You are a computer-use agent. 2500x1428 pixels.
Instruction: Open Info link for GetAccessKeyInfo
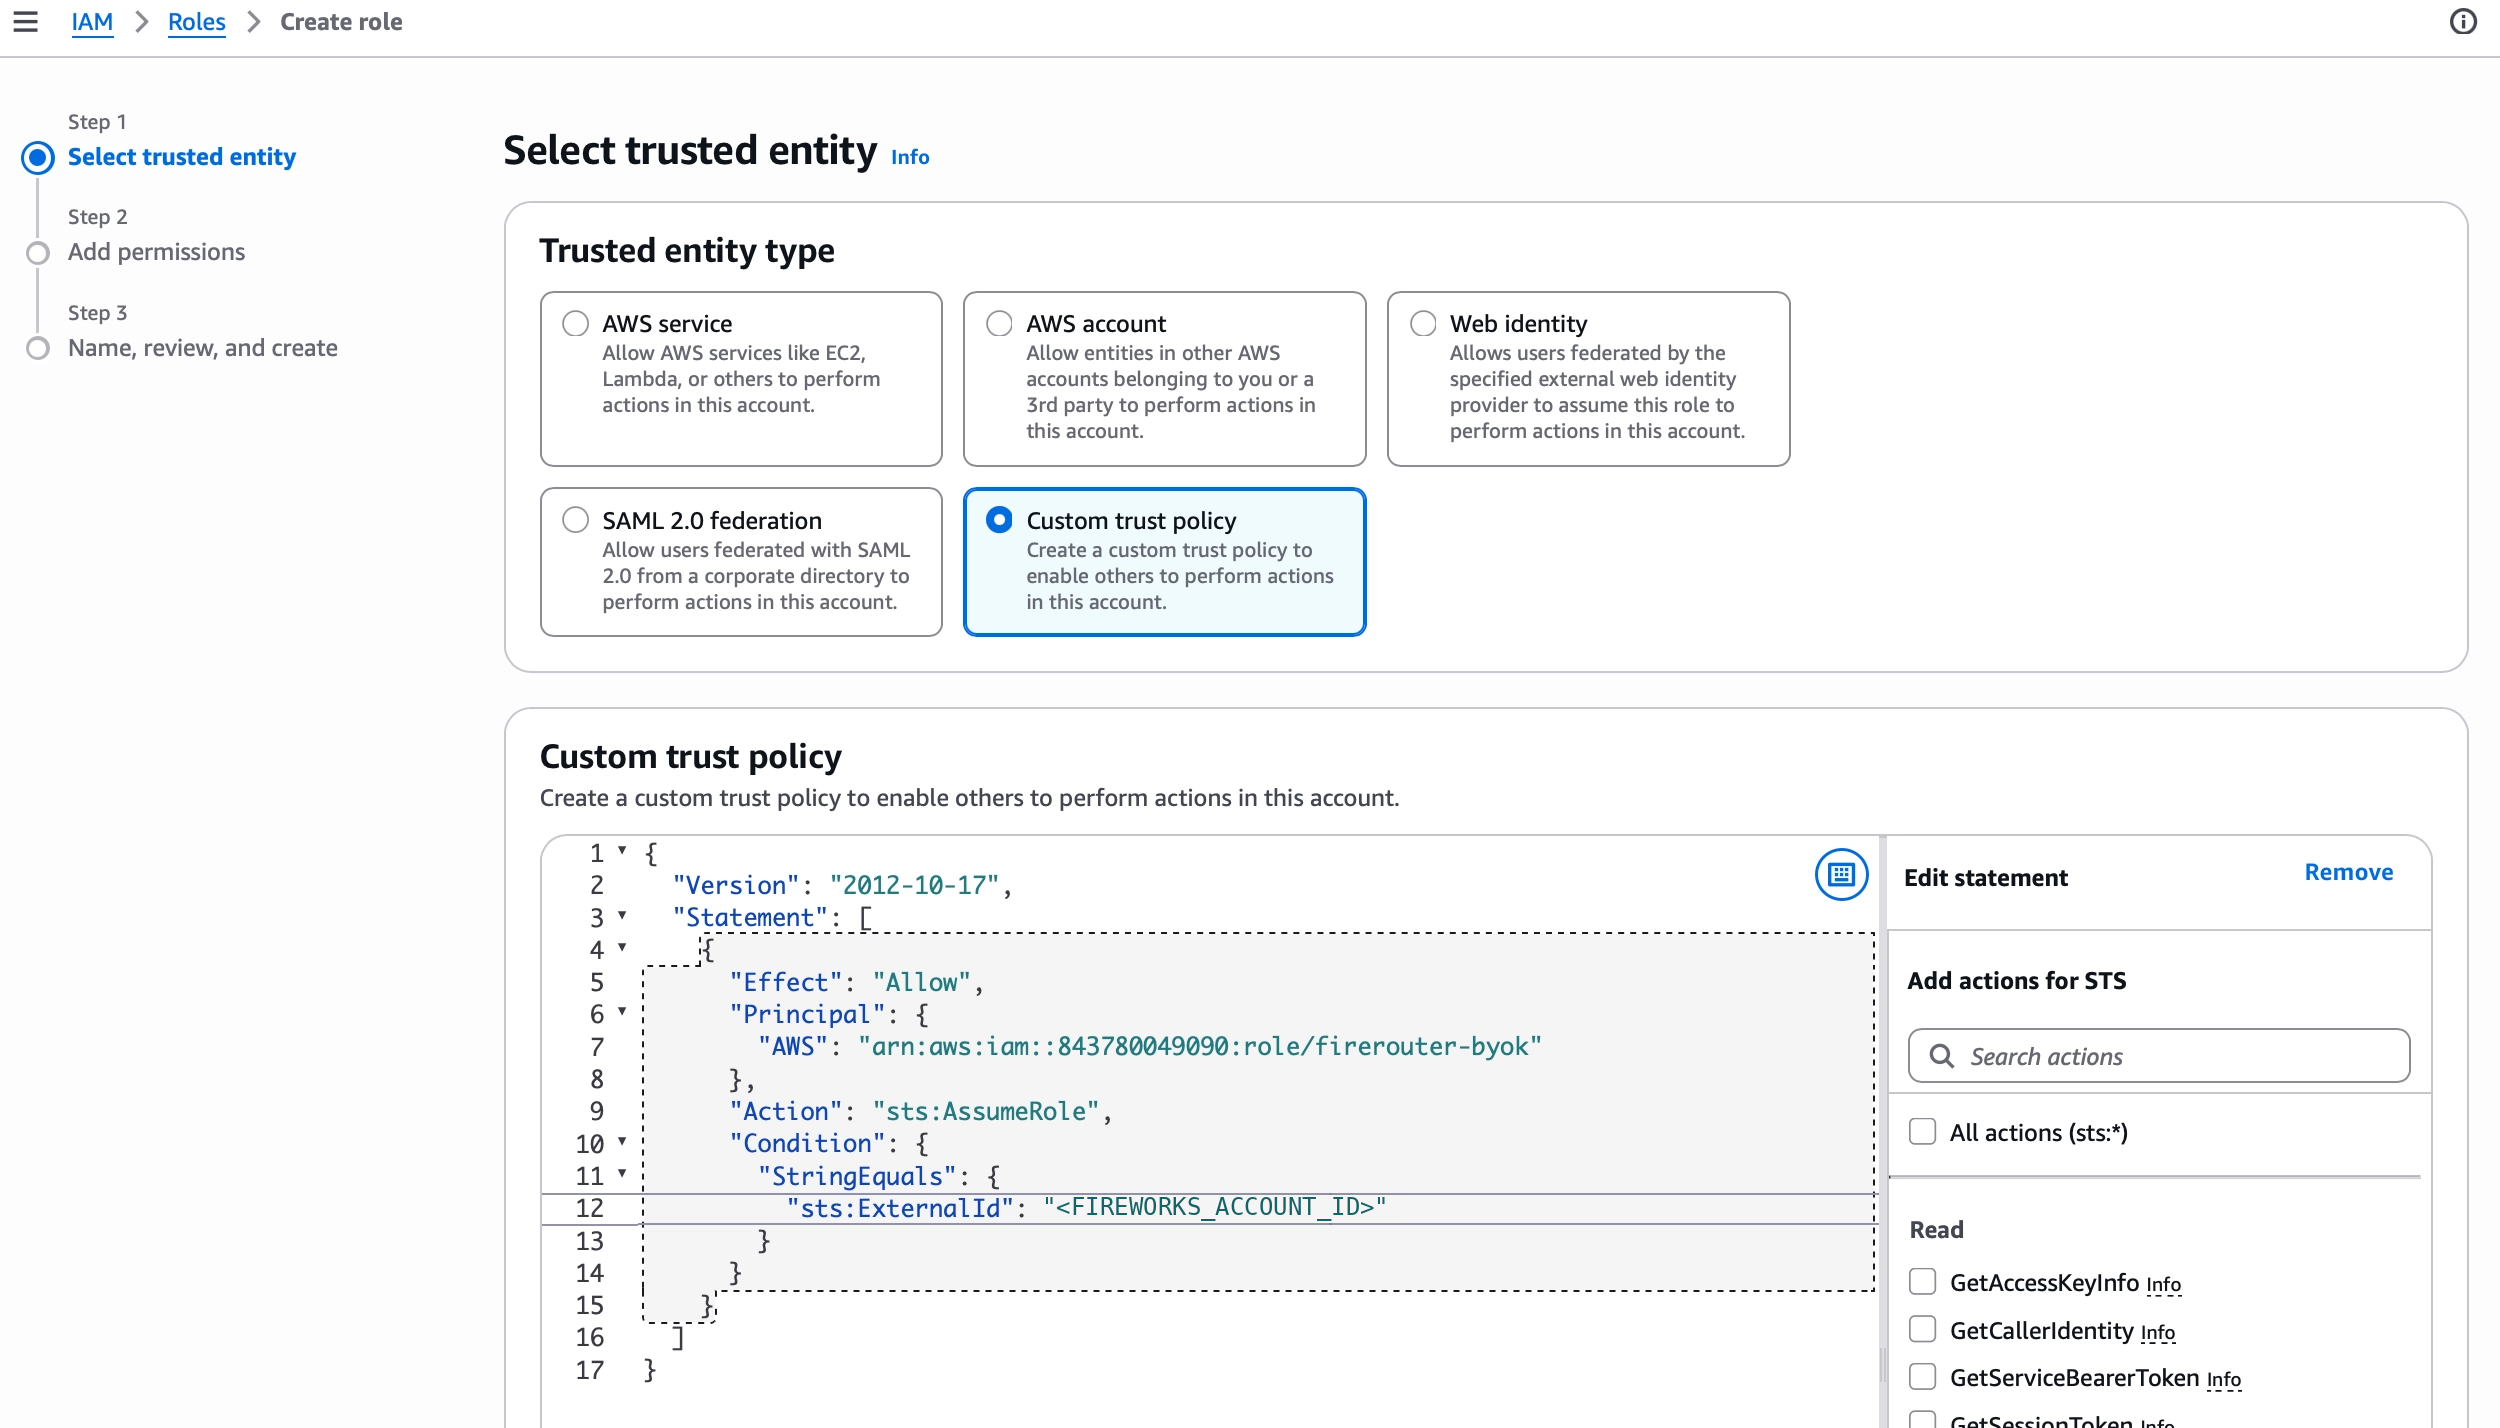pyautogui.click(x=2164, y=1285)
